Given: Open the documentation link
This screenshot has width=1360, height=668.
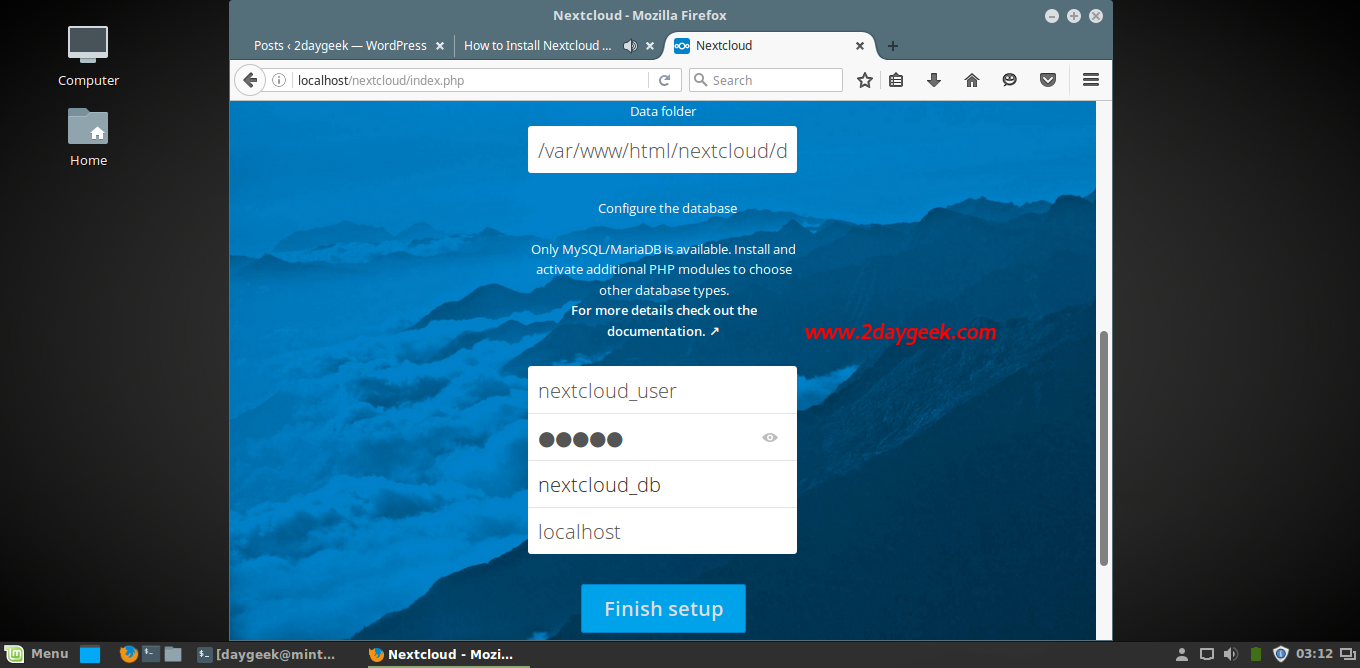Looking at the screenshot, I should [x=663, y=321].
